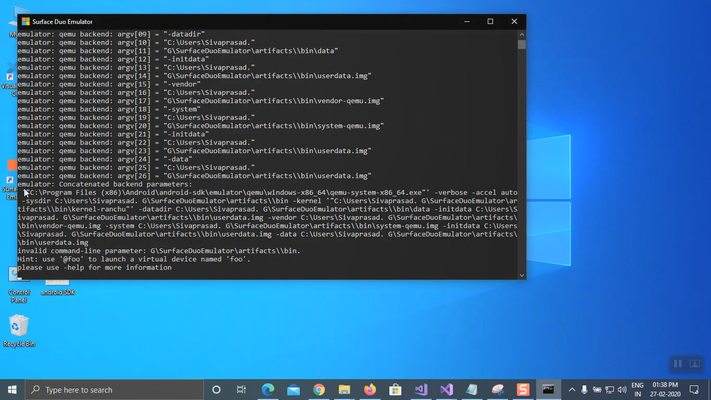The height and width of the screenshot is (400, 711).
Task: Open the clock showing 01:38 PM
Action: [665, 390]
